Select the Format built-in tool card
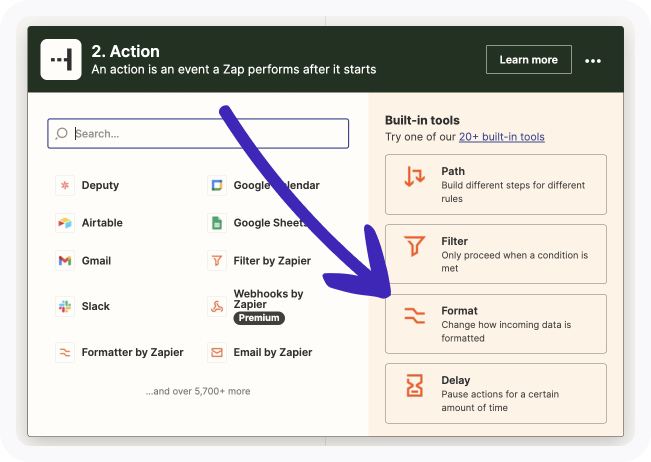The image size is (651, 462). click(x=495, y=324)
